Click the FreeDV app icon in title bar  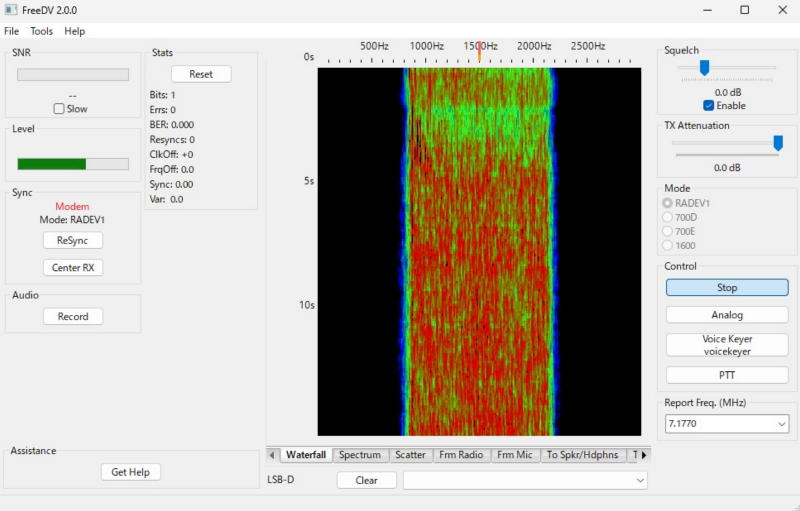(11, 10)
